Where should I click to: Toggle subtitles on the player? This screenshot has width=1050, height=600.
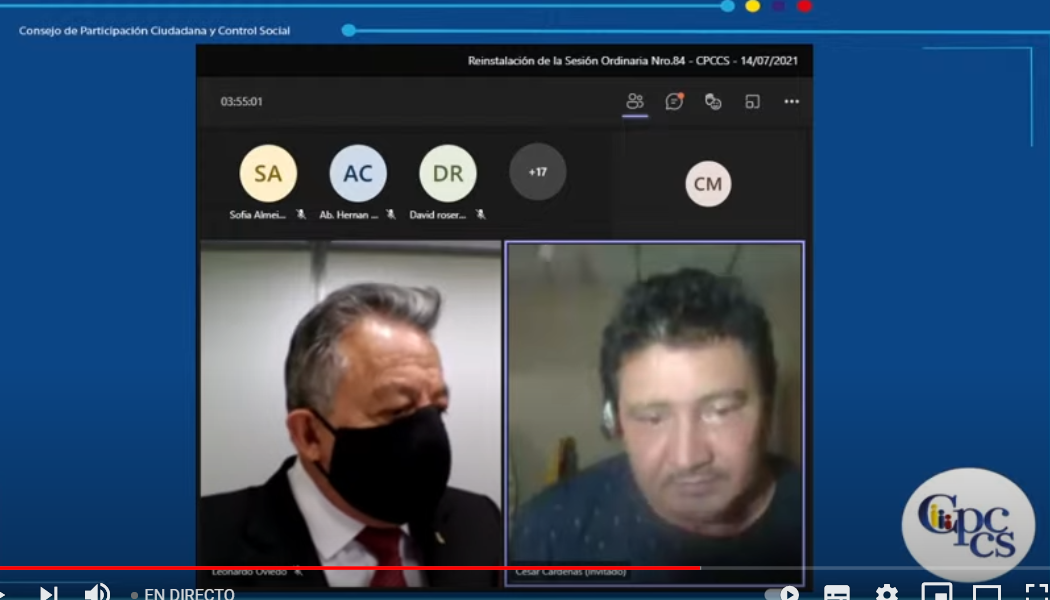tap(836, 593)
